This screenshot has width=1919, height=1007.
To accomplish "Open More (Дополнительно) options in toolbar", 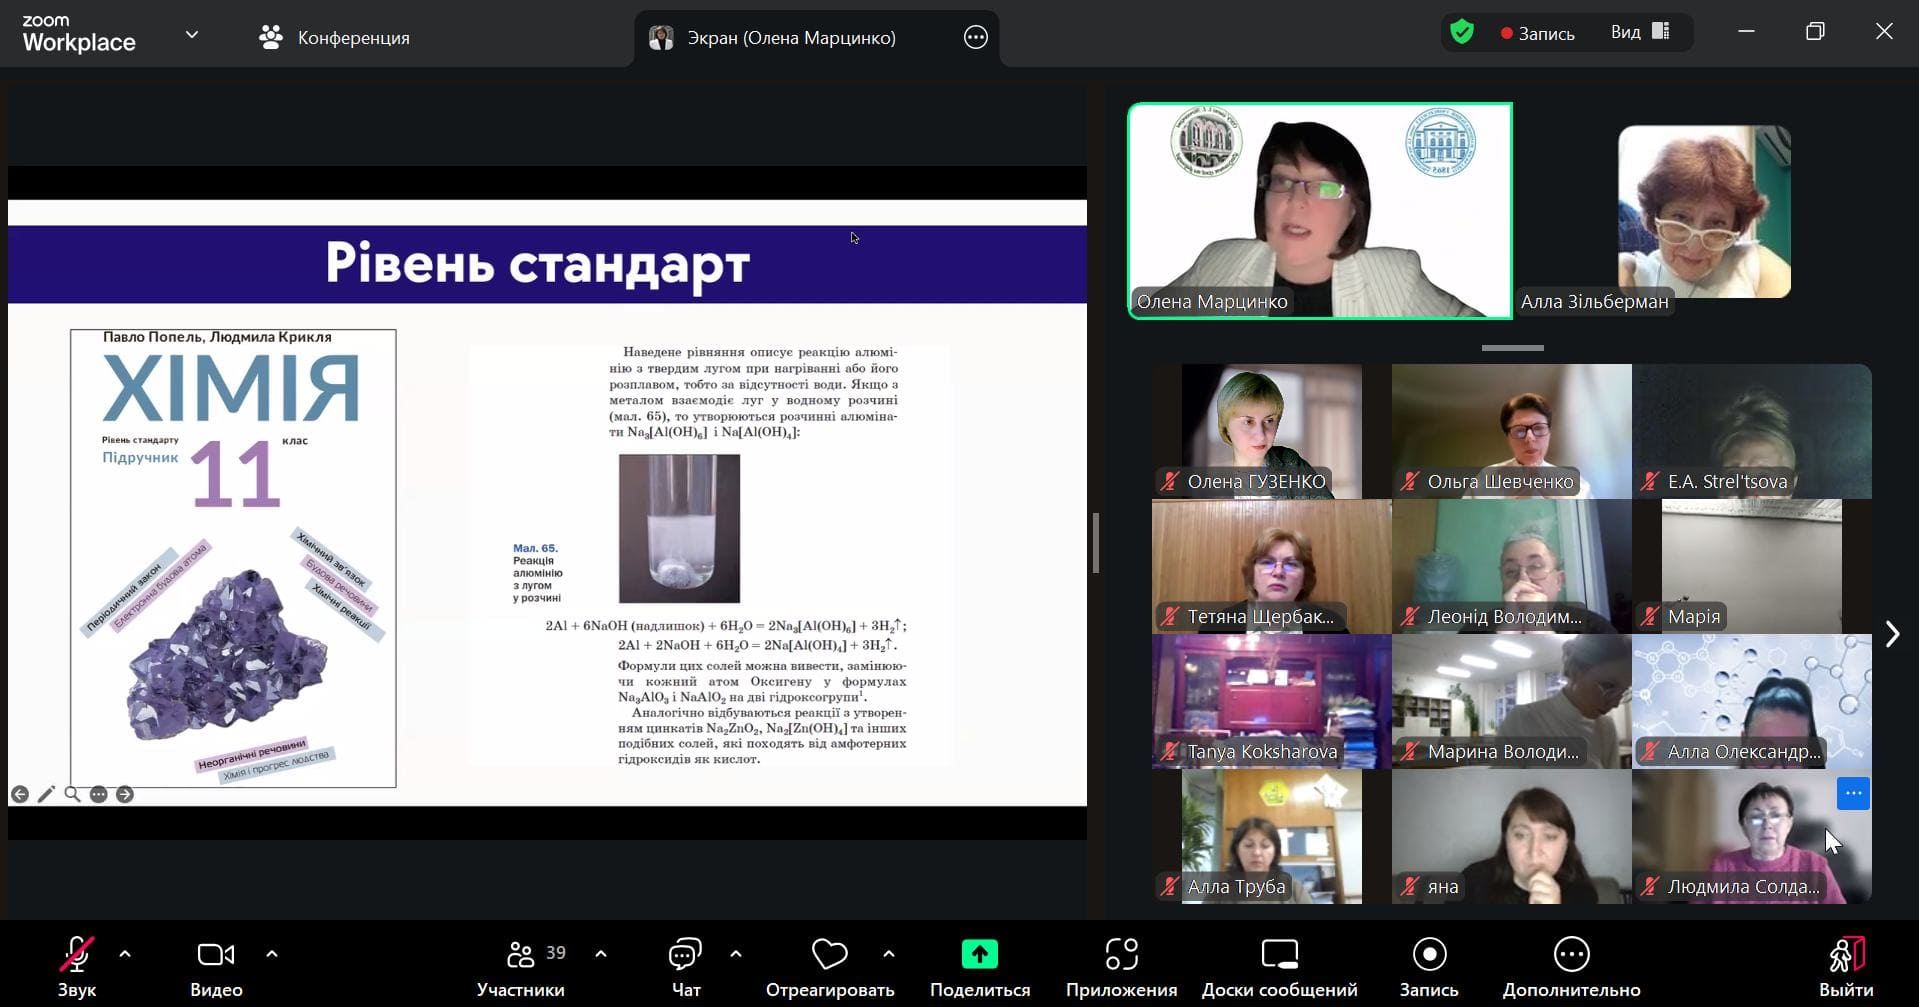I will tap(1571, 956).
